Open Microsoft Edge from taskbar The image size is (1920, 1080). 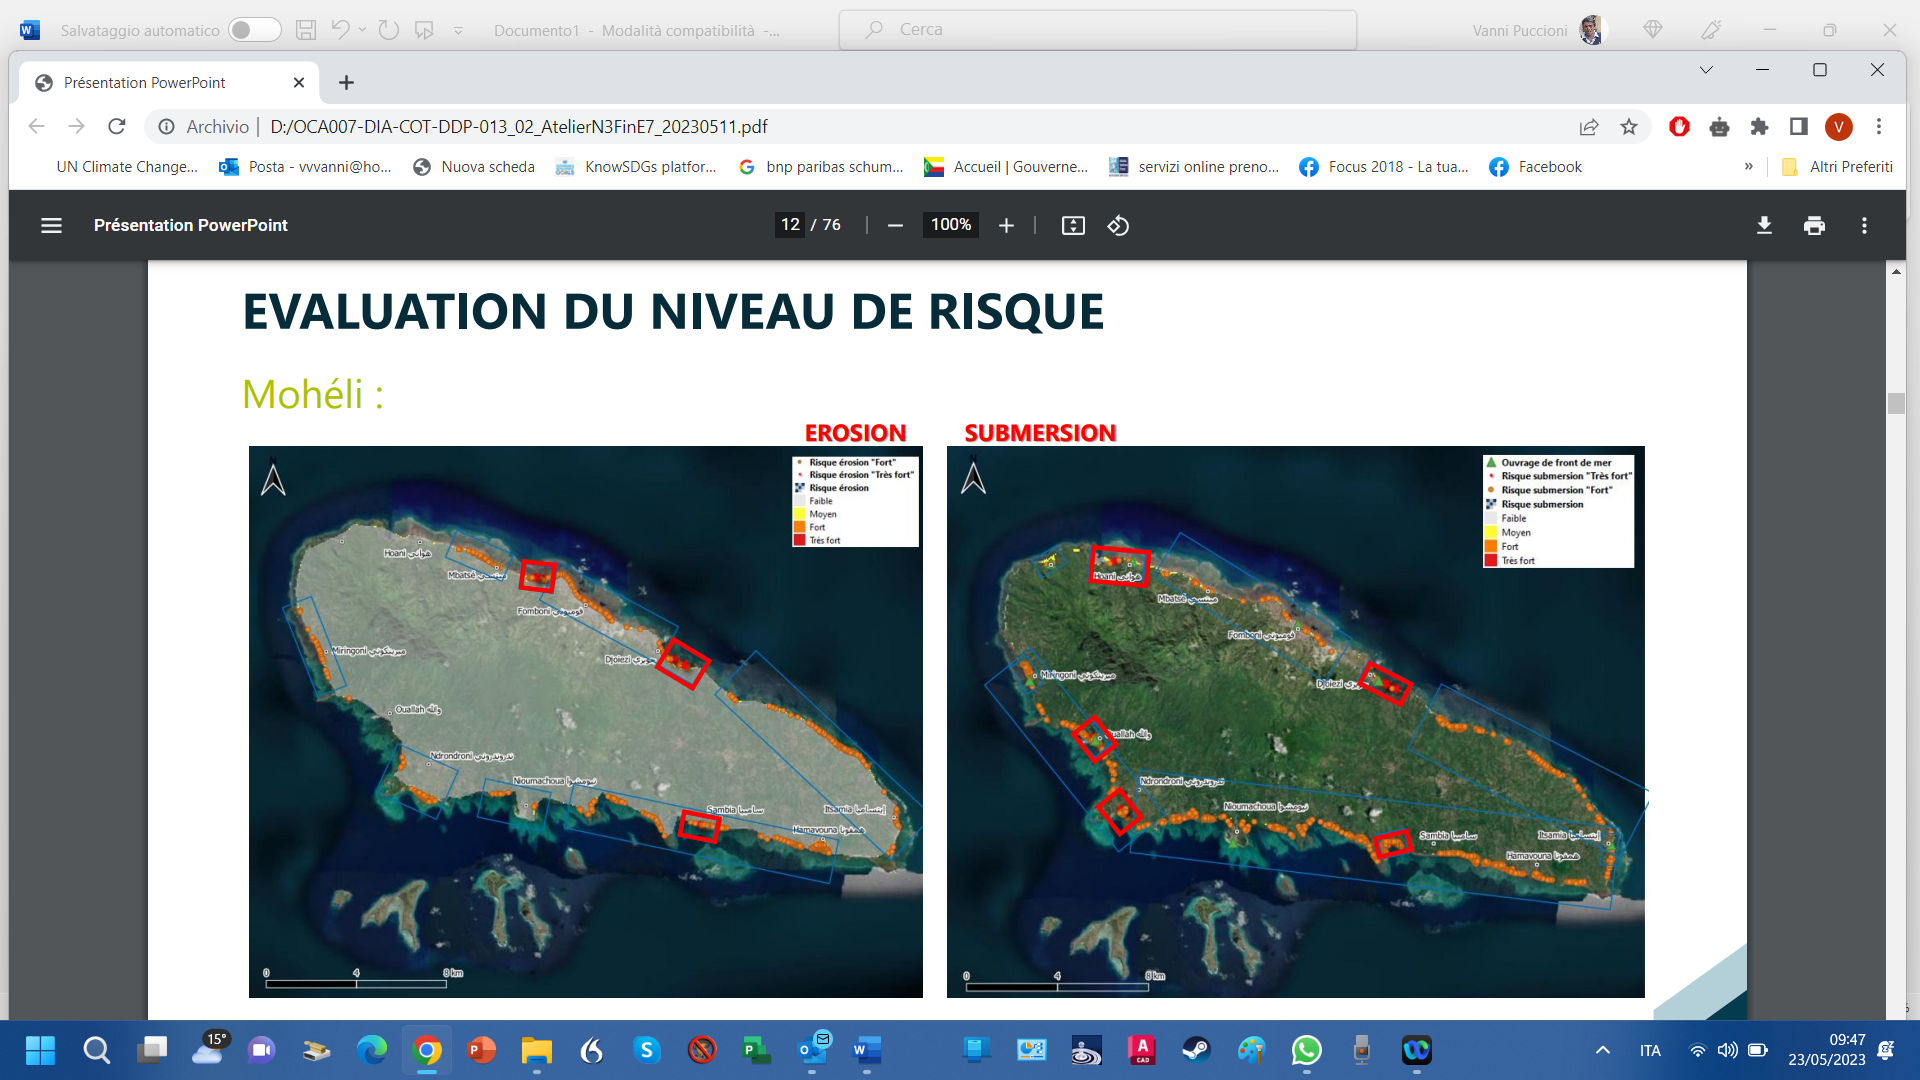click(372, 1050)
